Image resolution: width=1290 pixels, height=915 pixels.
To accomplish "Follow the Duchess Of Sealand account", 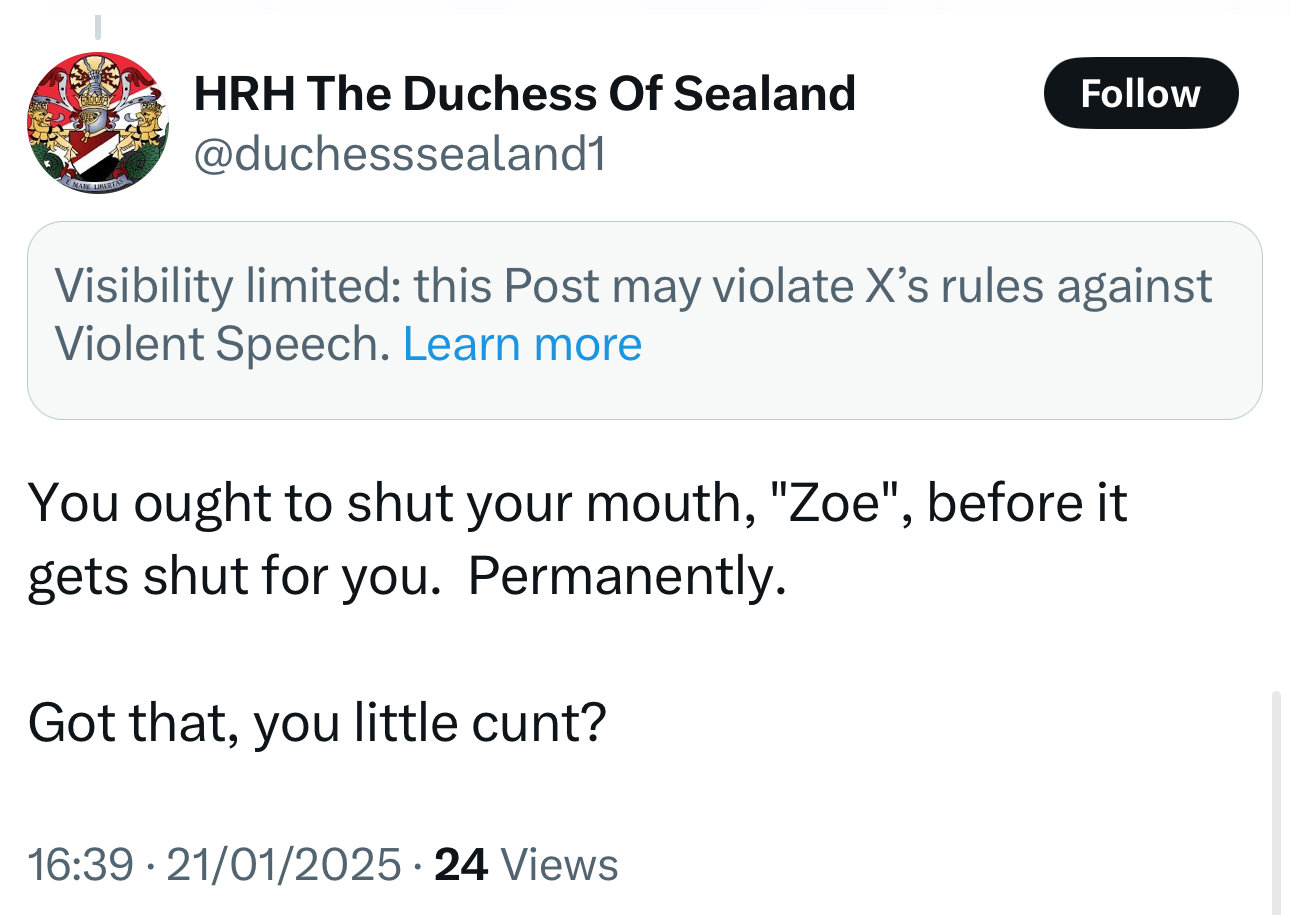I will tap(1140, 94).
